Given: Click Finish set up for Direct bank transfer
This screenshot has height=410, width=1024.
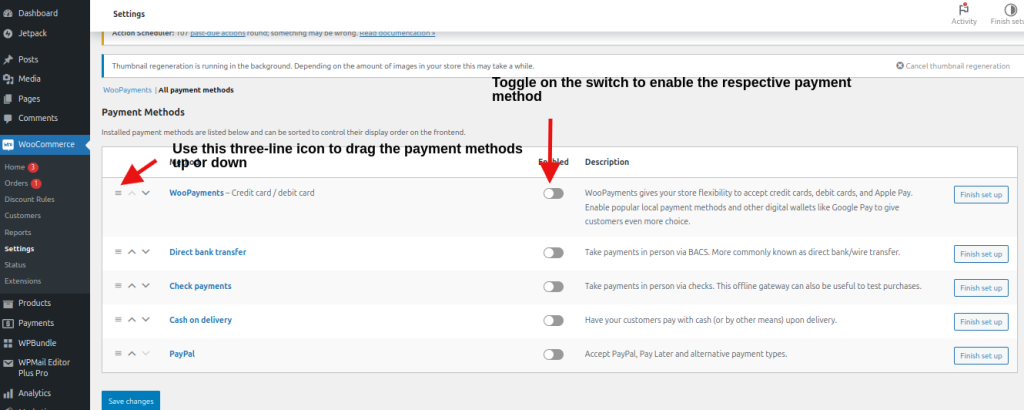Looking at the screenshot, I should click(981, 254).
